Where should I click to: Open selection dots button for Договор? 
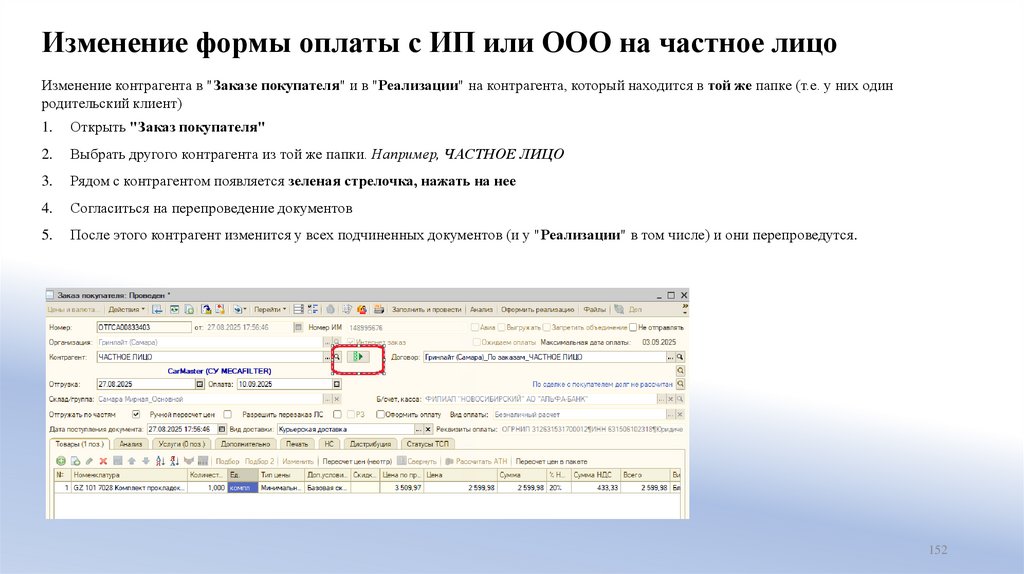pos(669,357)
